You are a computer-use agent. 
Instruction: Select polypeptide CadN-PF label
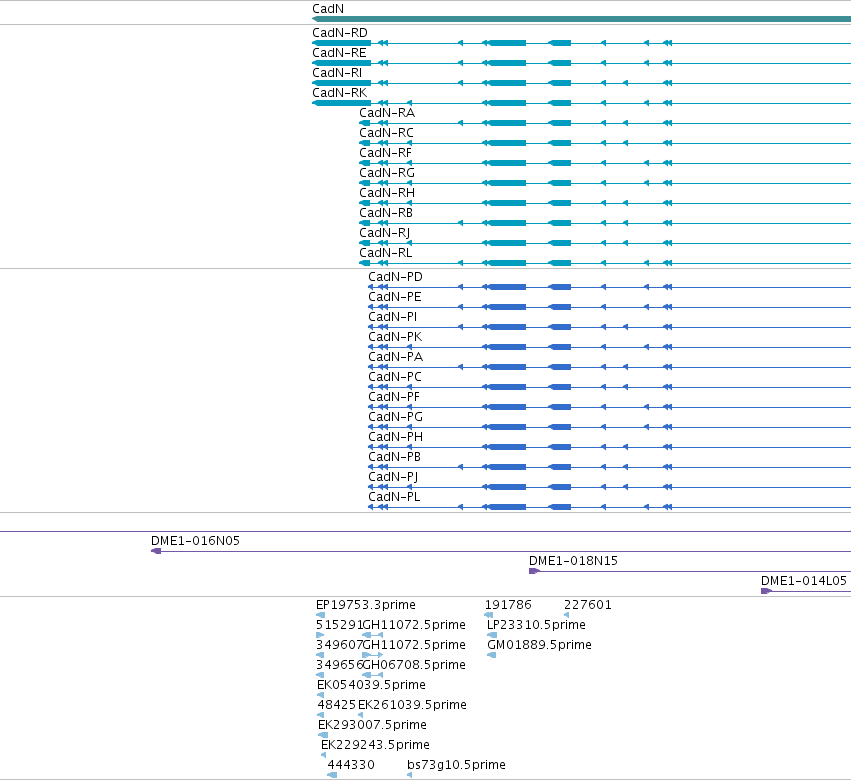click(394, 397)
